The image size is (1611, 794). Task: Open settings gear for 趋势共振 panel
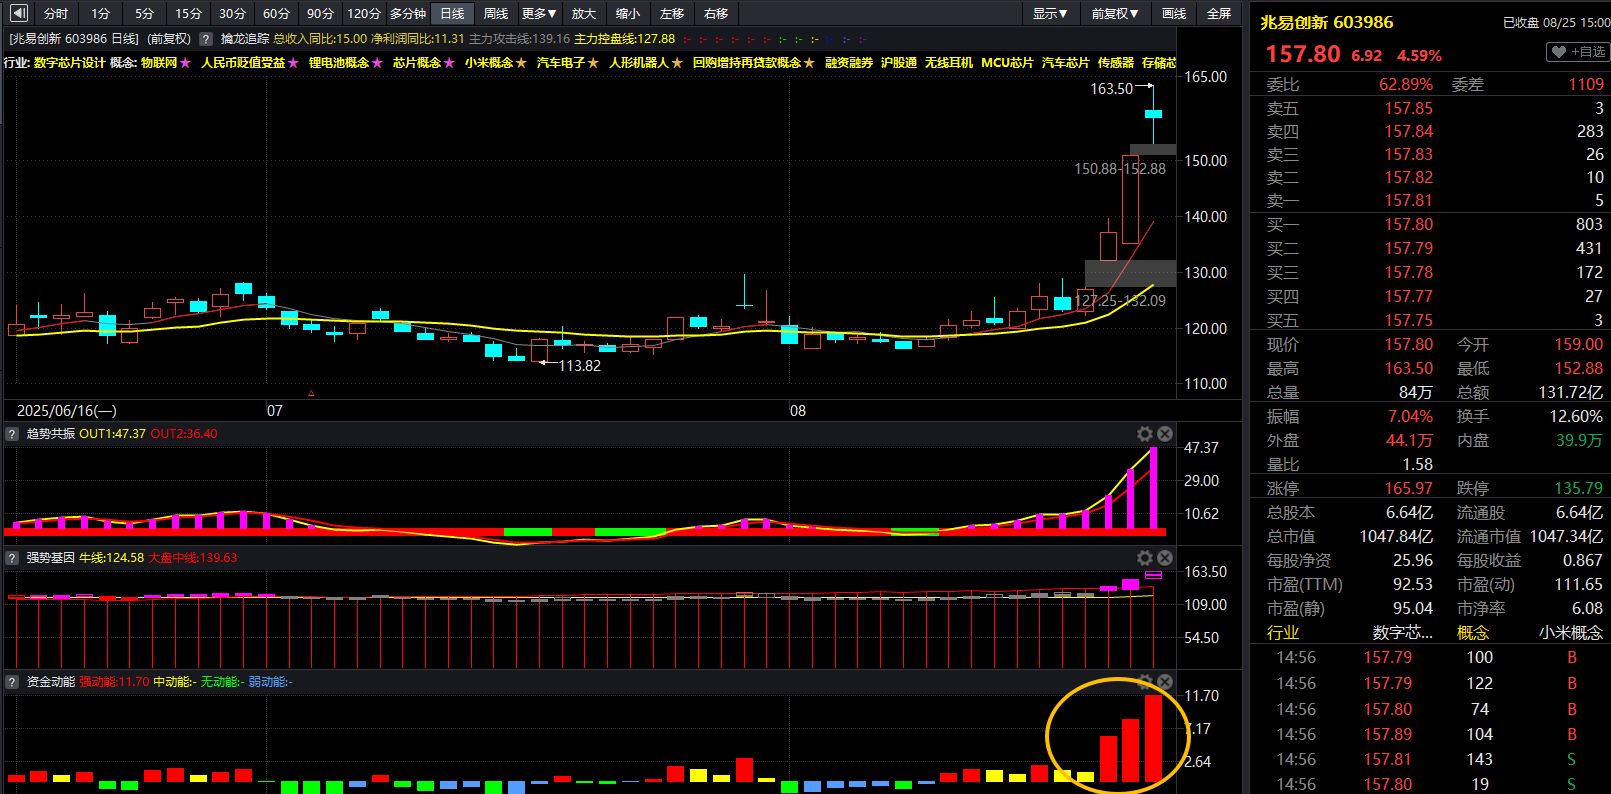tap(1145, 434)
